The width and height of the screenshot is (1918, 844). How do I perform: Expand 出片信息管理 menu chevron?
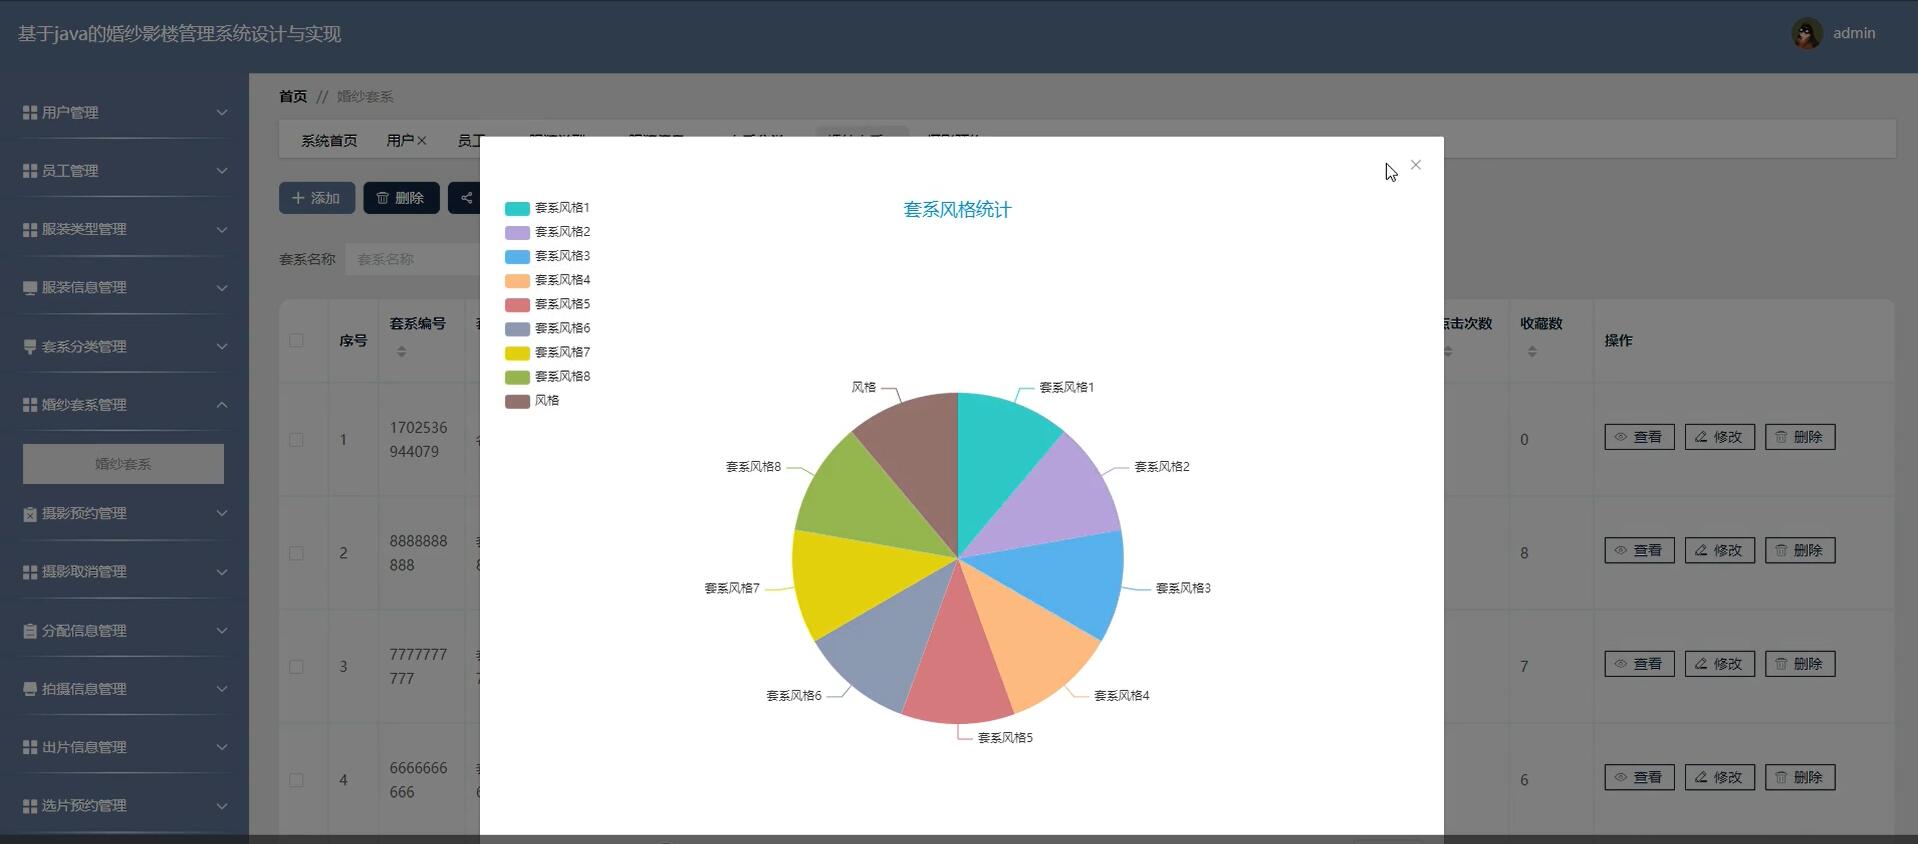click(222, 747)
